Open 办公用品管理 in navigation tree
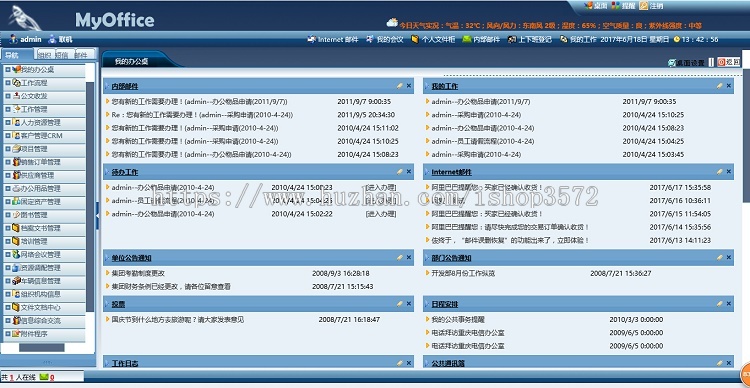Image resolution: width=750 pixels, height=388 pixels. pos(41,188)
